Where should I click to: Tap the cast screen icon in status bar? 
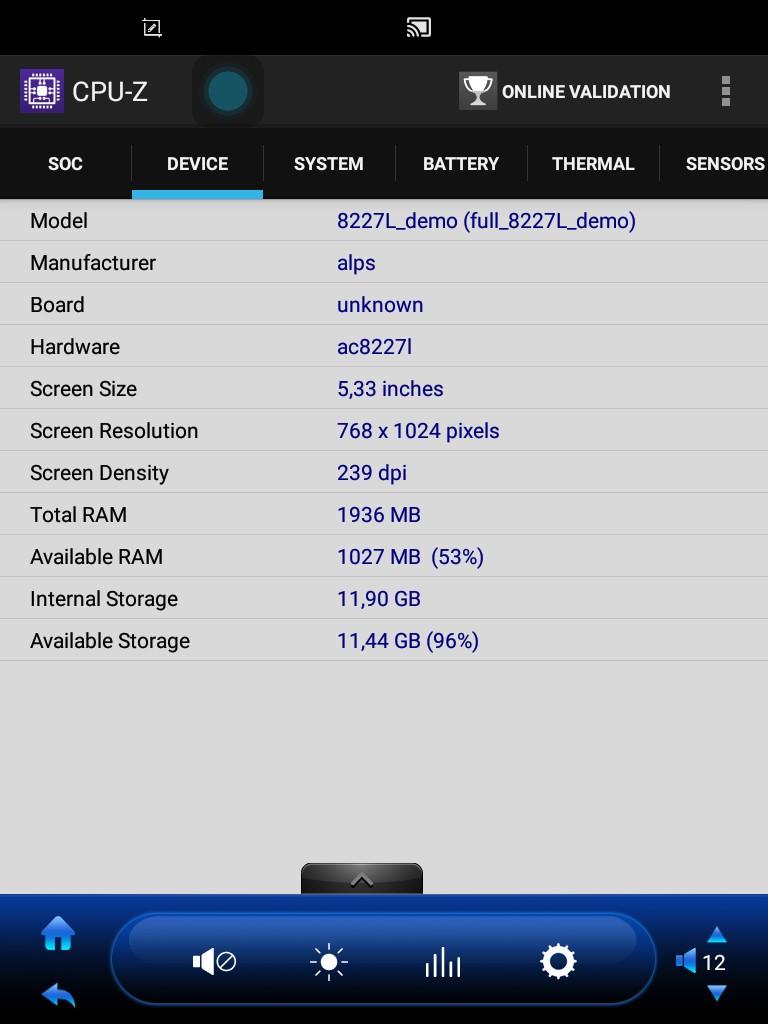coord(419,27)
